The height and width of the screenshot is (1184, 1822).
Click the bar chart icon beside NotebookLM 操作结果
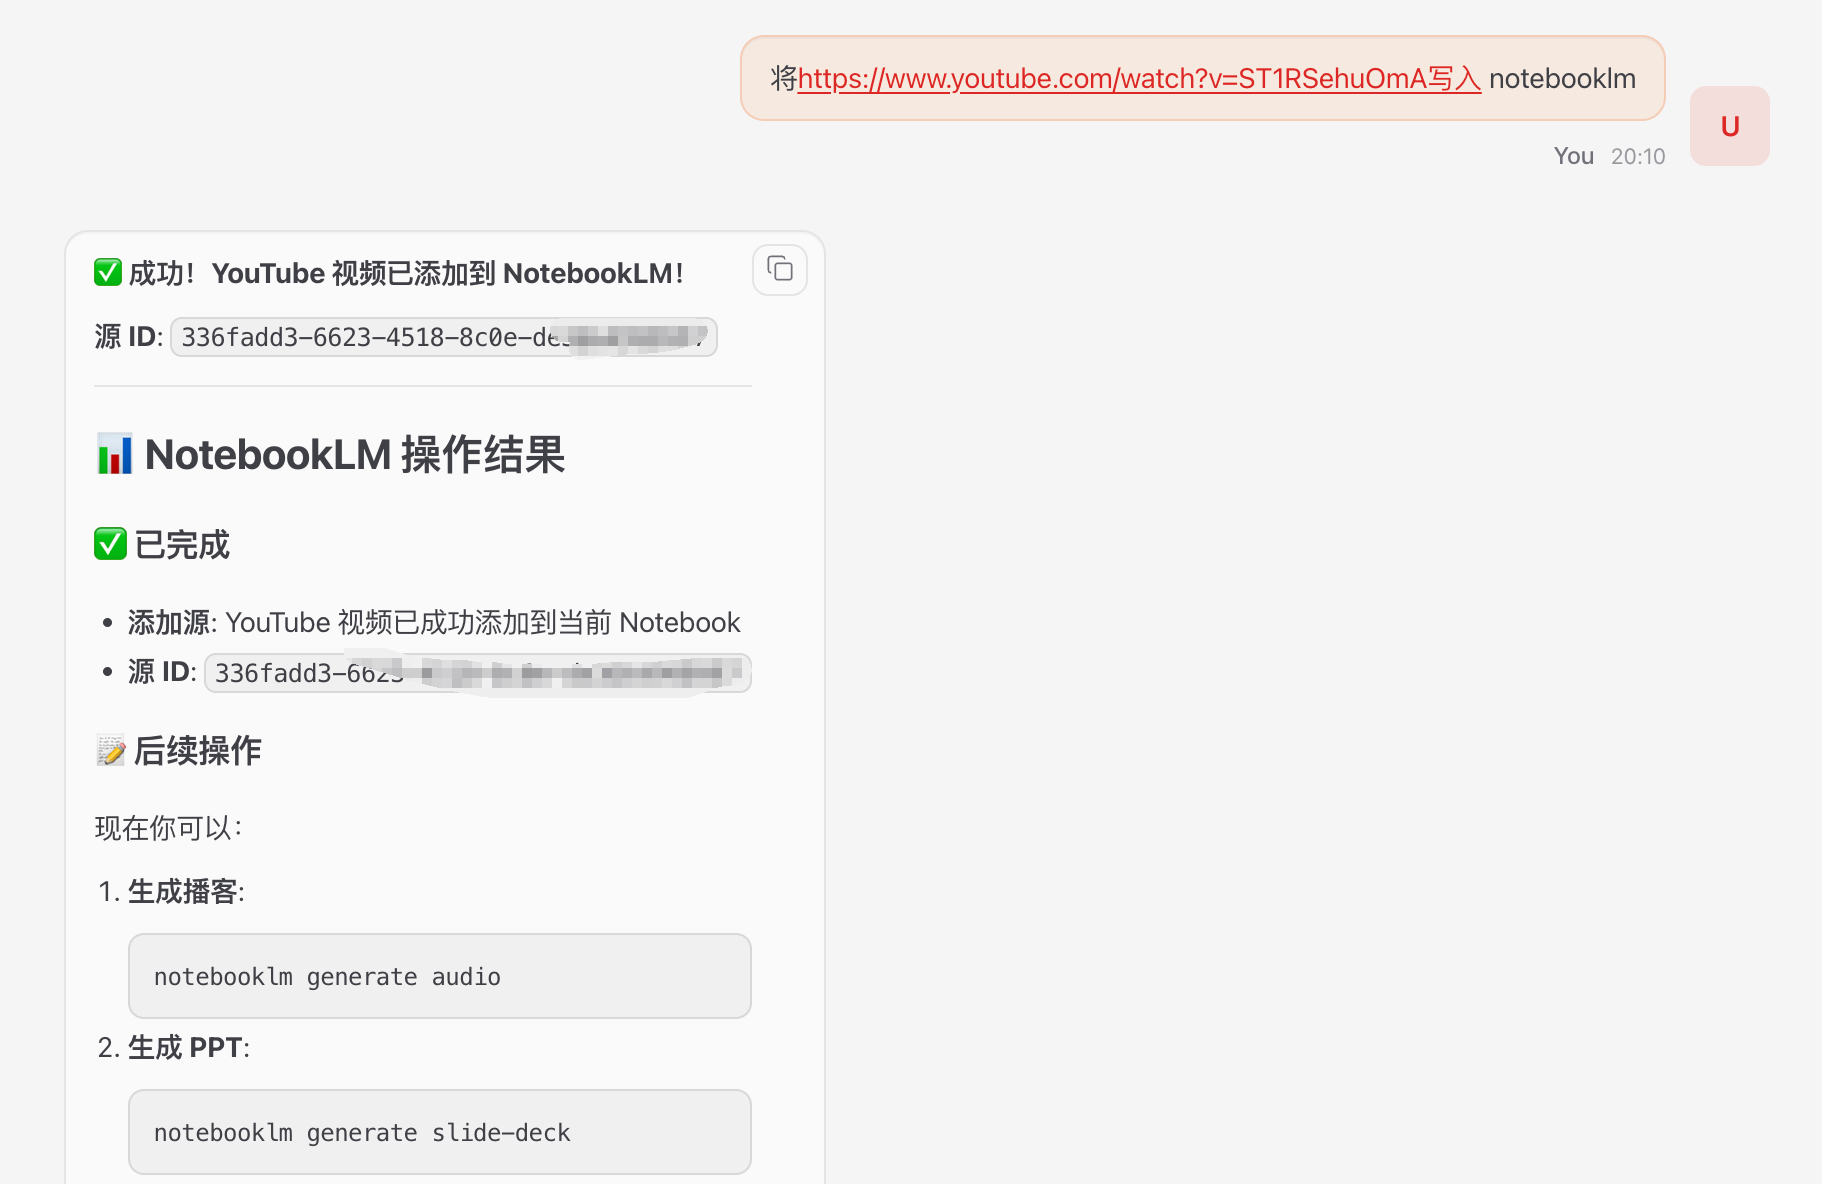113,454
